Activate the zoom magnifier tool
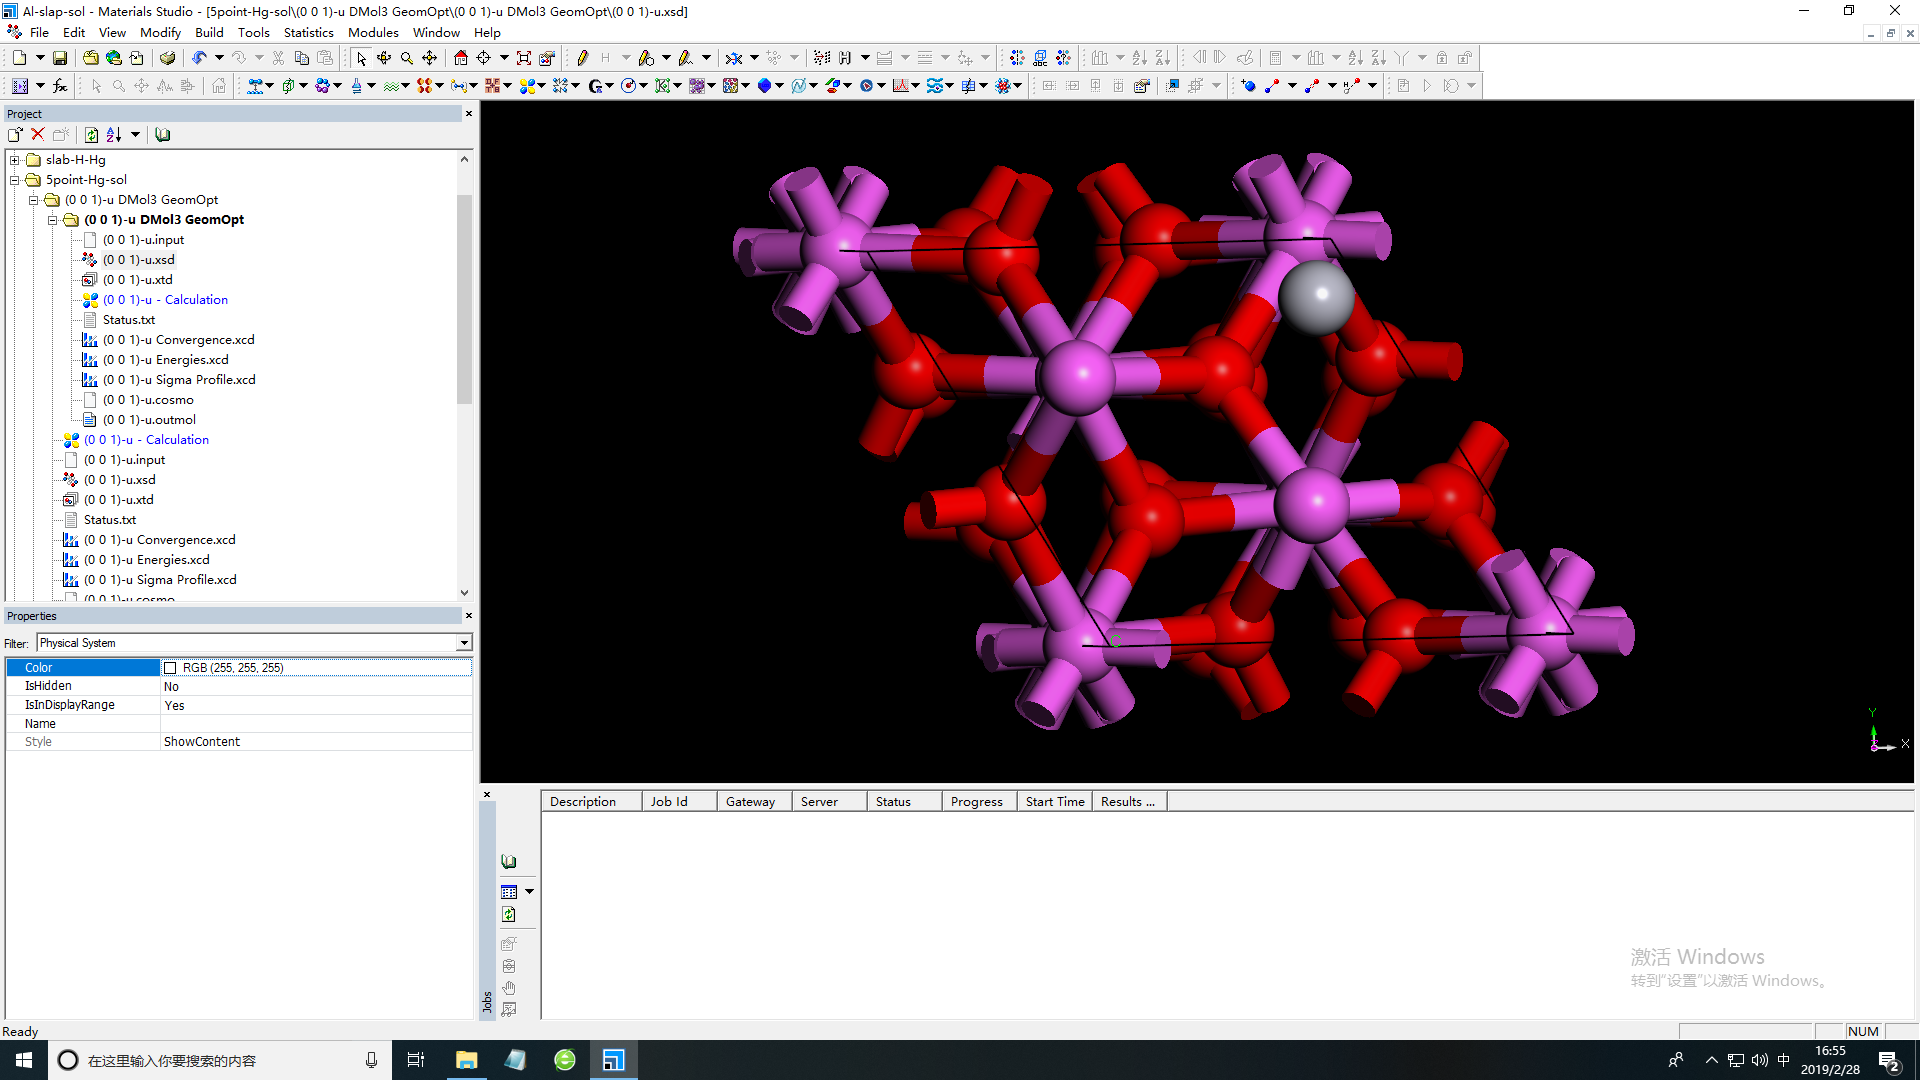The image size is (1920, 1080). (407, 58)
